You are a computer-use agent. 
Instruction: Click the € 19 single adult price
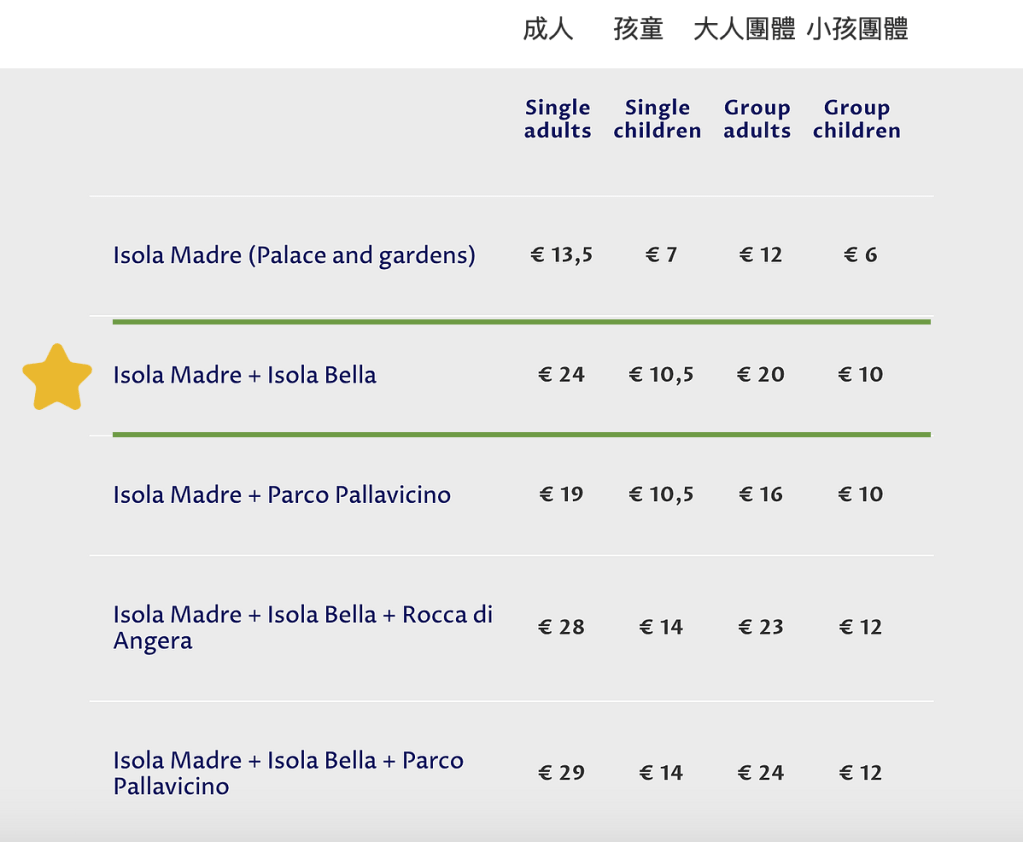pos(561,494)
